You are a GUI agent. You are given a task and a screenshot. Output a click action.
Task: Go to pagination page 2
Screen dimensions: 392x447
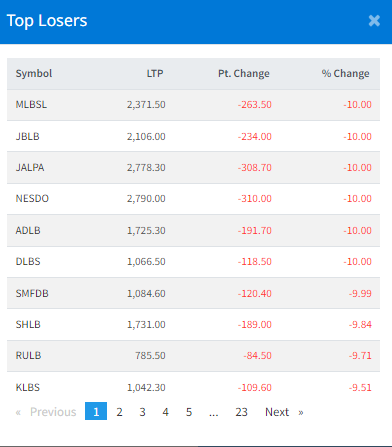click(x=119, y=412)
